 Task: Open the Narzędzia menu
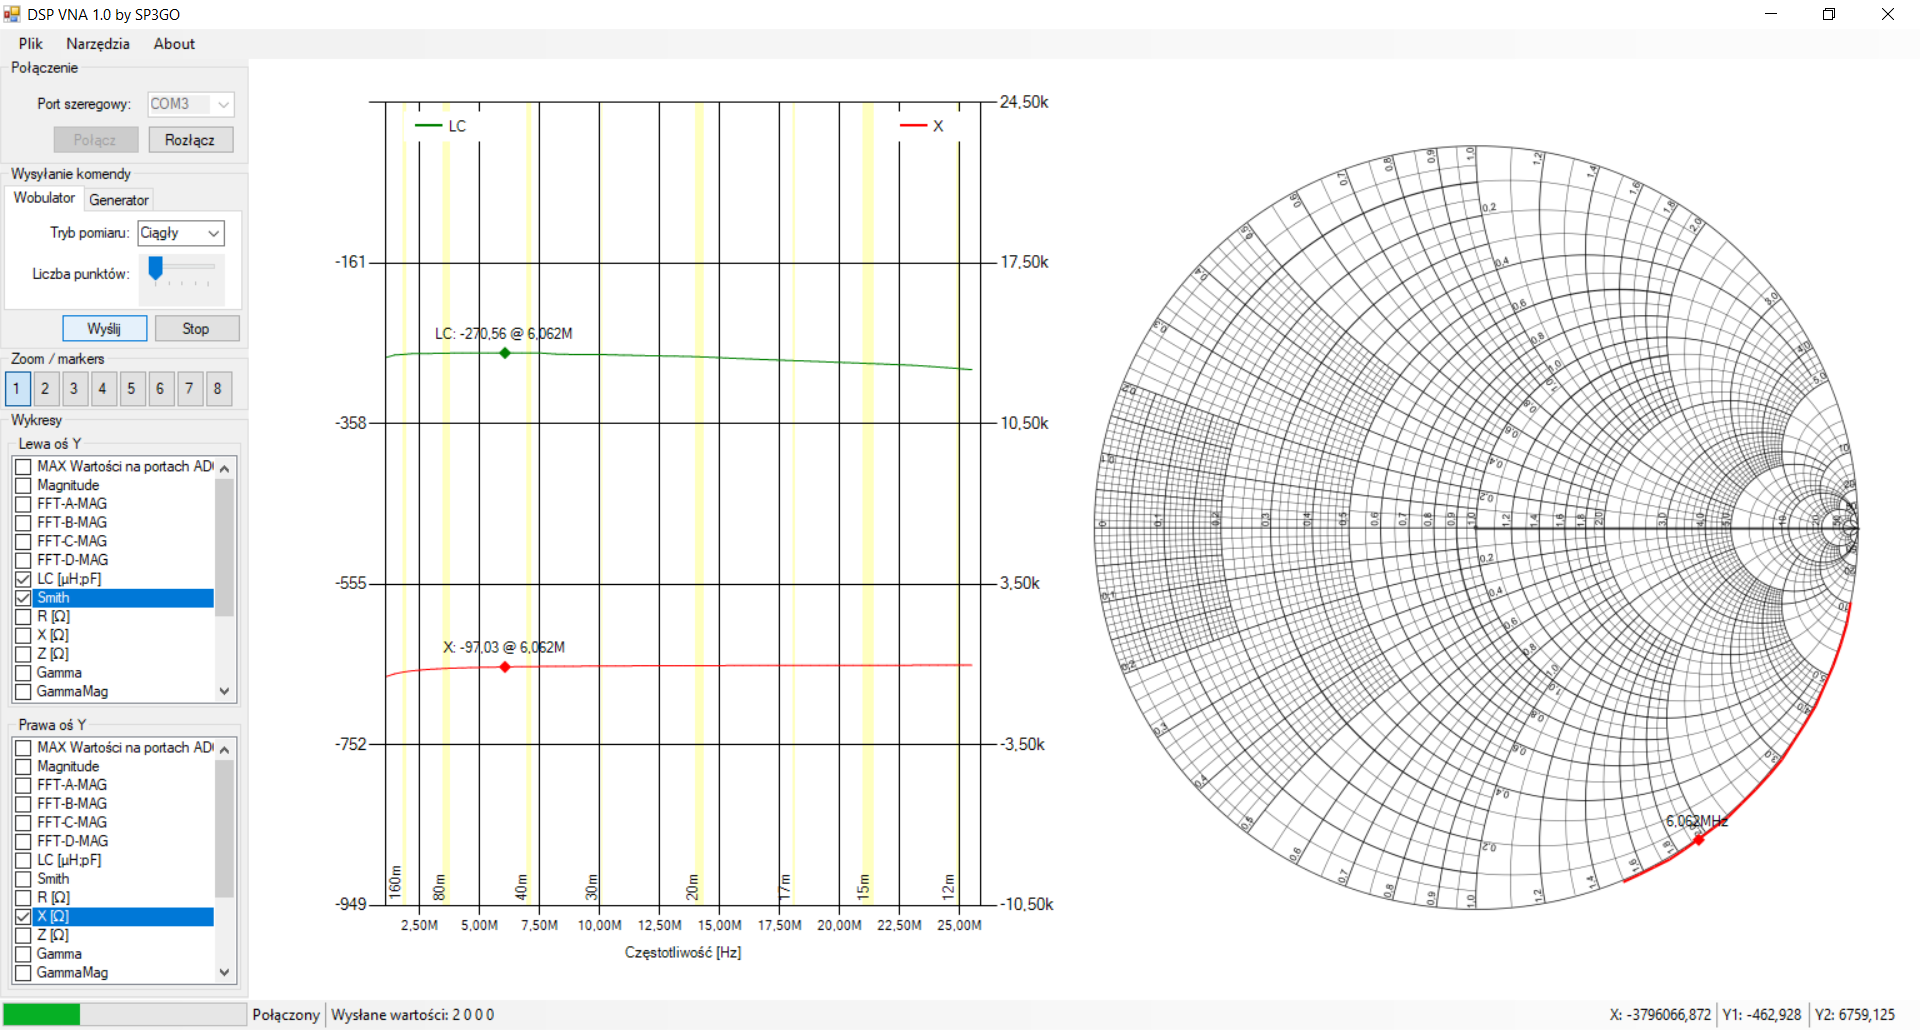coord(98,44)
